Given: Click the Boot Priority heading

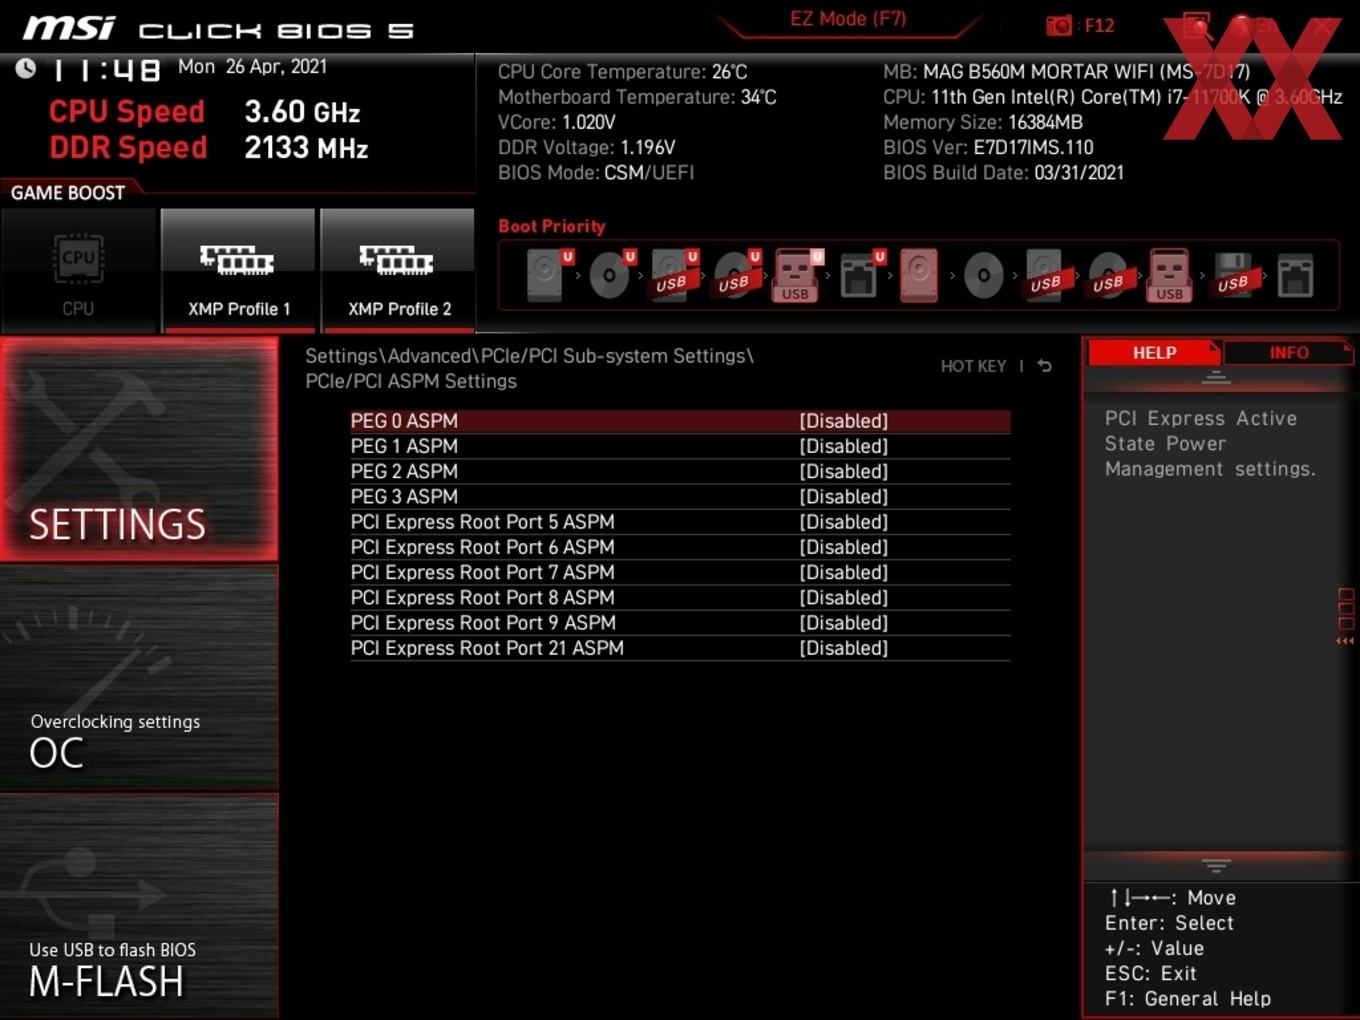Looking at the screenshot, I should (552, 226).
